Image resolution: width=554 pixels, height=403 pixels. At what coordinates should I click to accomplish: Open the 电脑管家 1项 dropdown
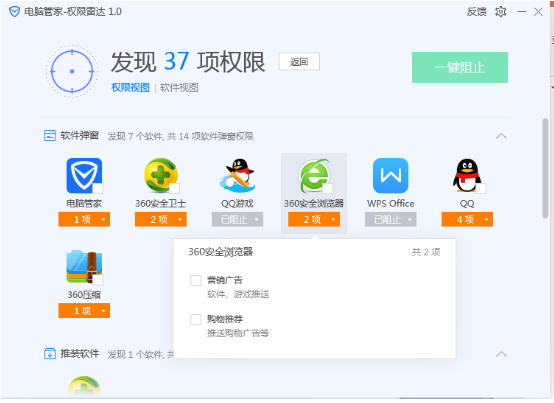tap(84, 219)
